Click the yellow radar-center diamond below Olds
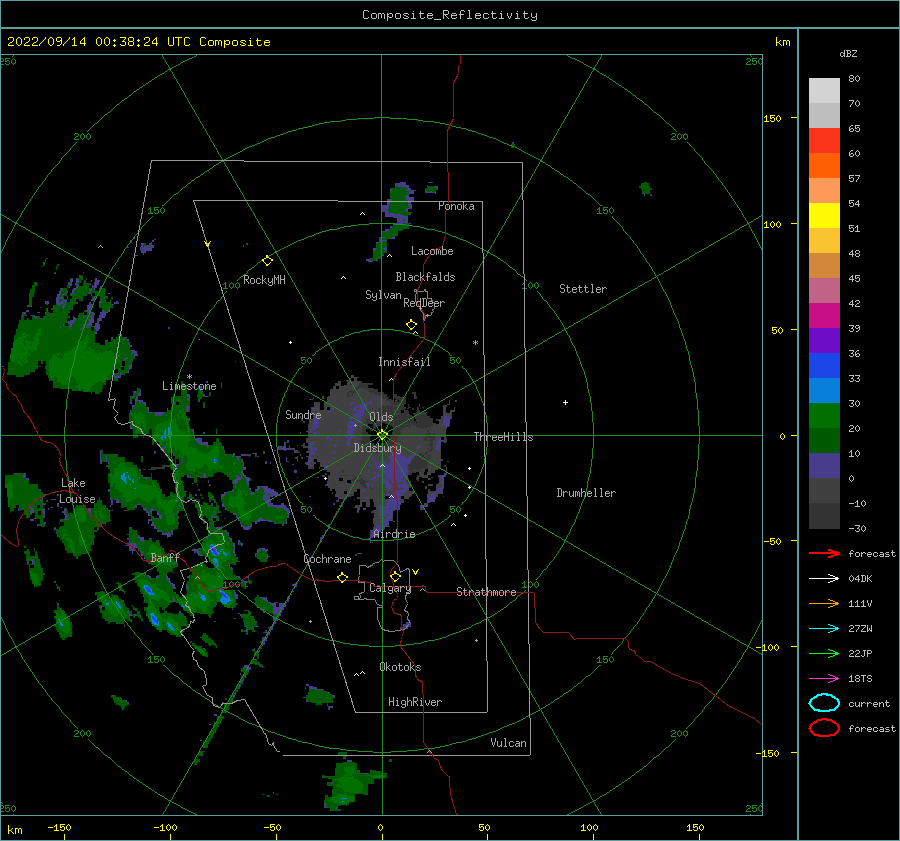Viewport: 900px width, 841px height. click(382, 435)
